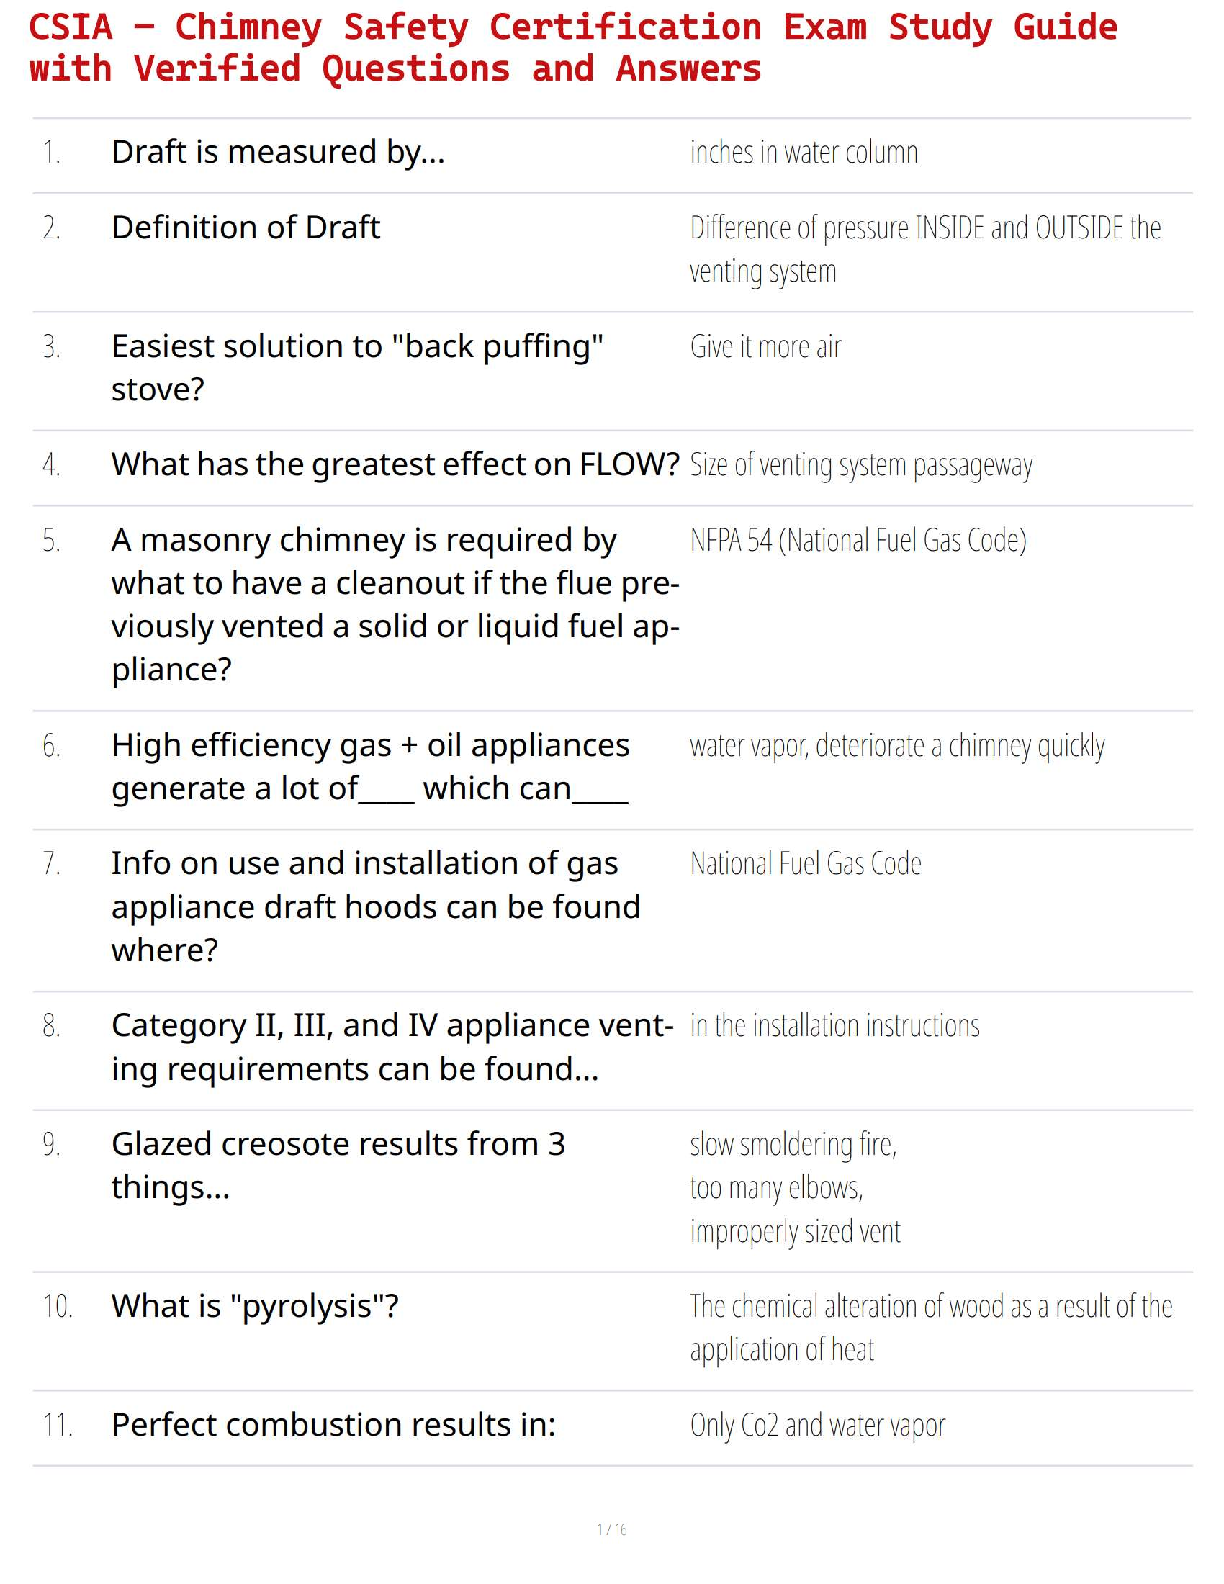Click the gas appliance draft hoods question
The height and width of the screenshot is (1584, 1224).
(375, 907)
